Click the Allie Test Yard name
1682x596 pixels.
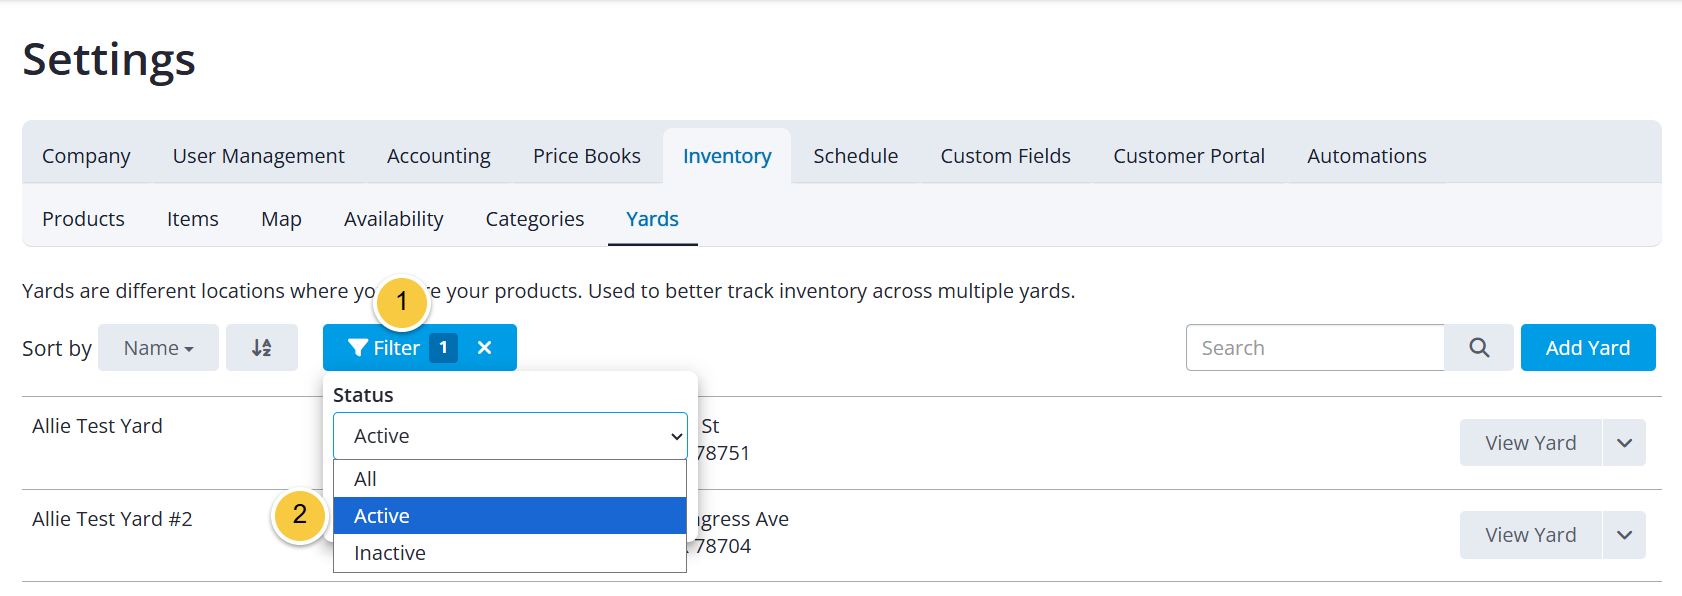[x=97, y=426]
